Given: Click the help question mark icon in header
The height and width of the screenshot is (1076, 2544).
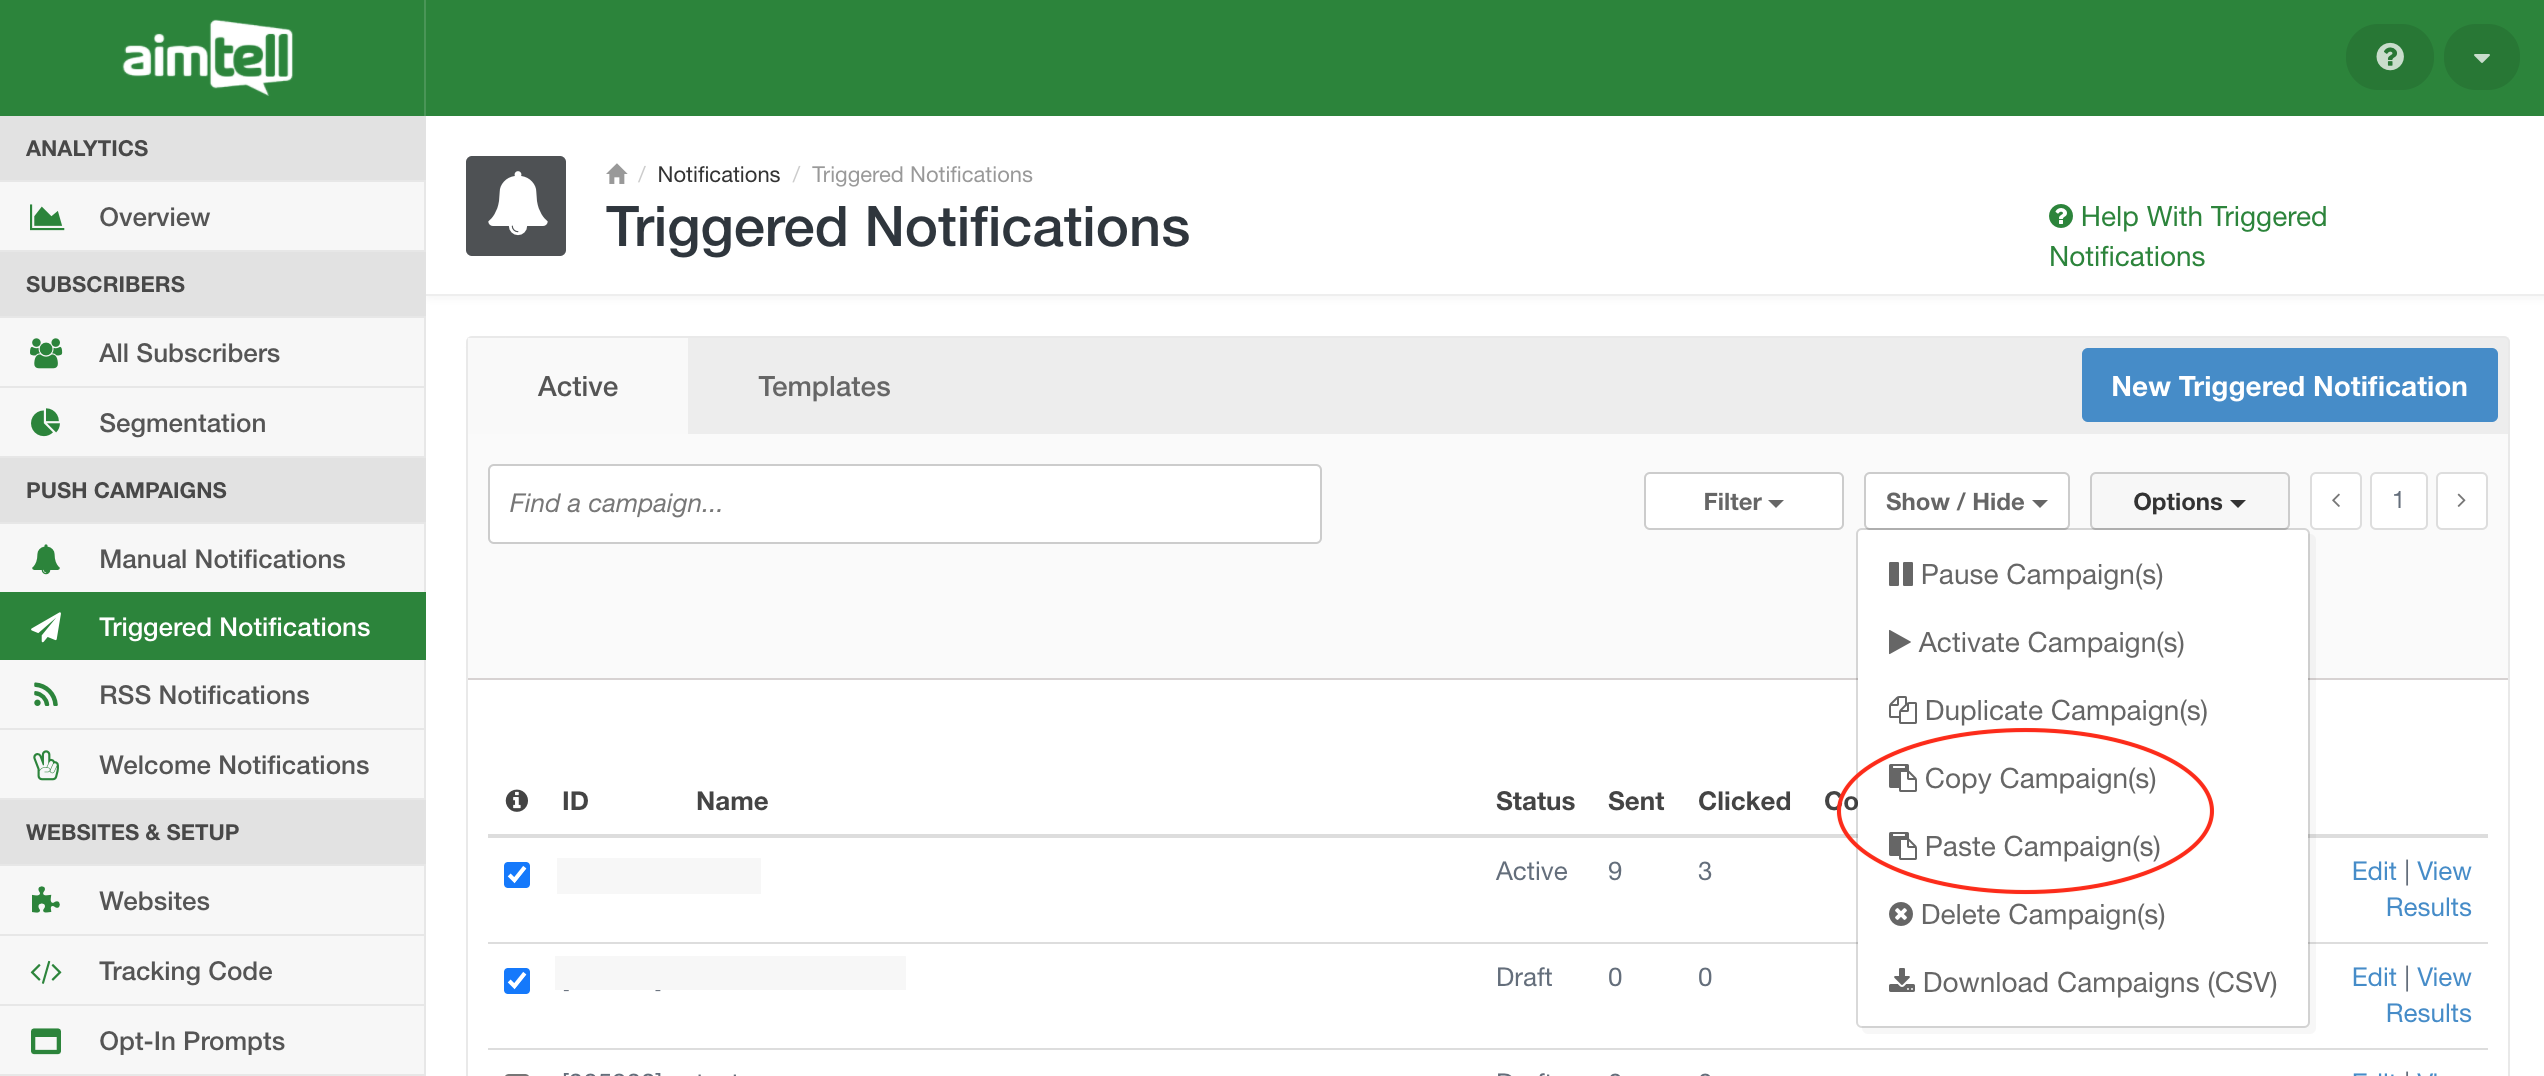Looking at the screenshot, I should click(x=2389, y=57).
